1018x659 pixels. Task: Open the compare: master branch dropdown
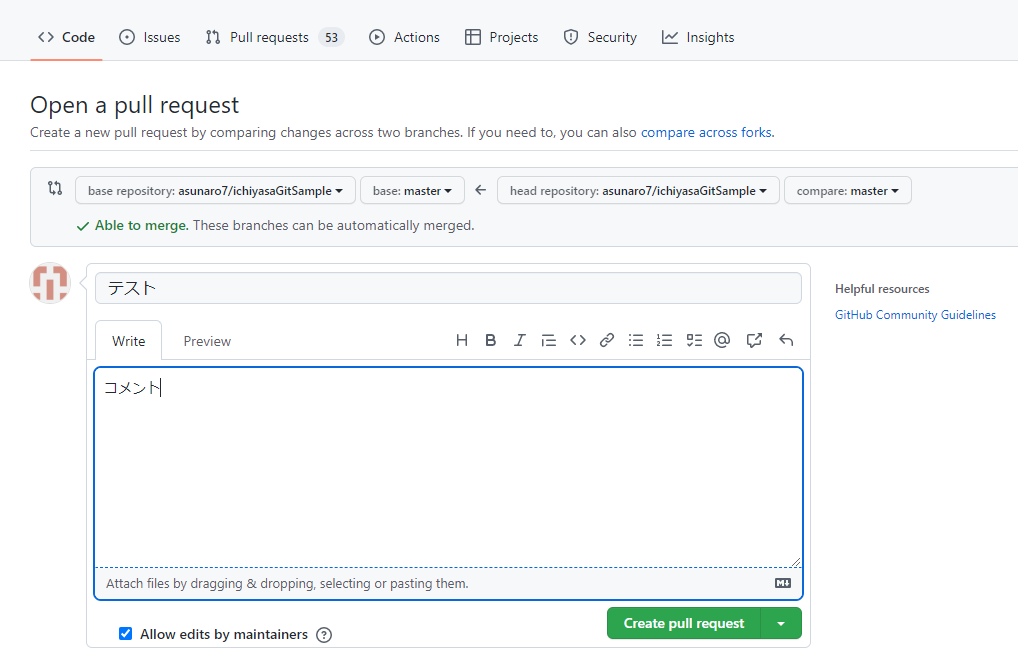(847, 191)
